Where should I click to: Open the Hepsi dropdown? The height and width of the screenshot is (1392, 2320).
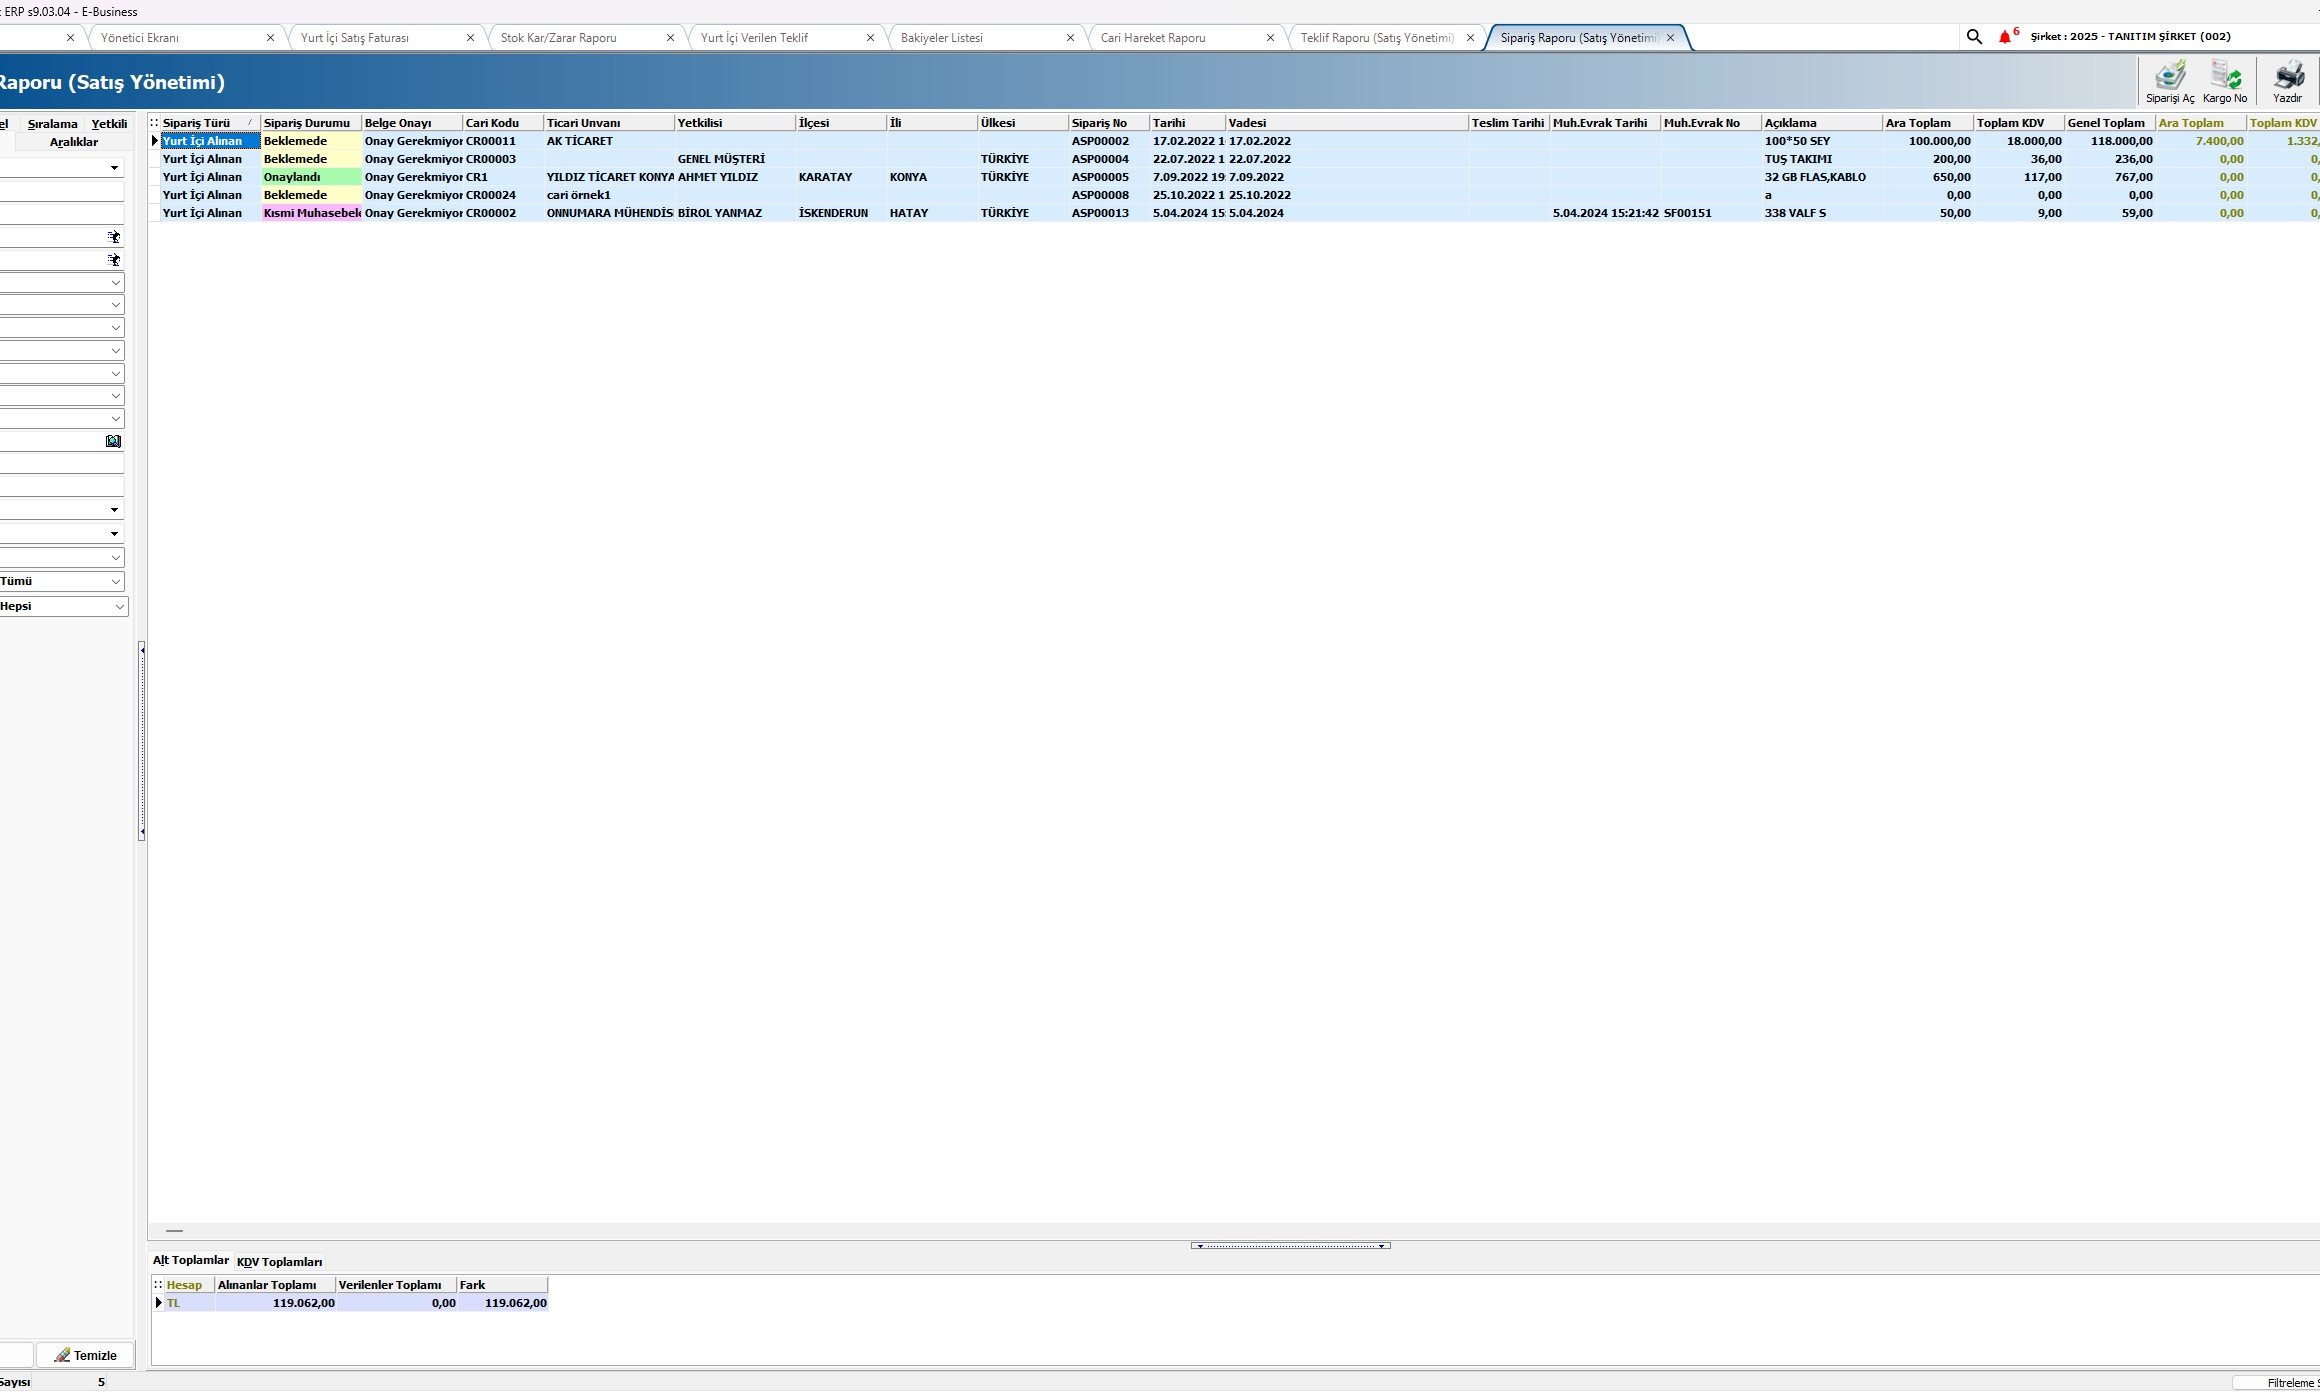tap(119, 607)
